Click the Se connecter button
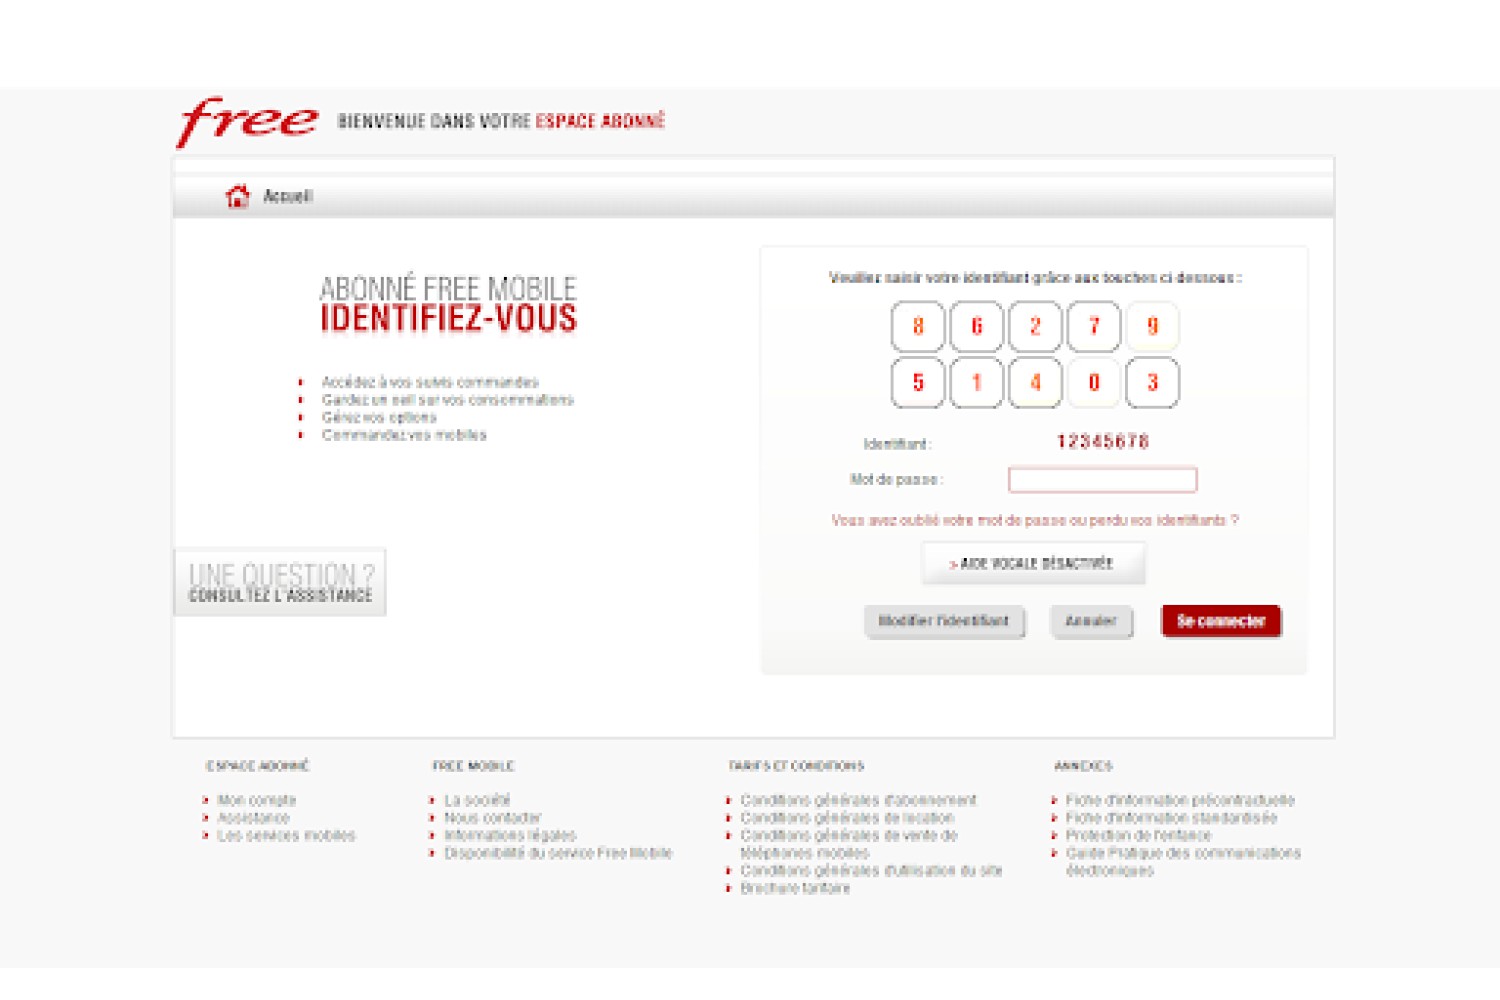The height and width of the screenshot is (1000, 1500). pos(1221,621)
